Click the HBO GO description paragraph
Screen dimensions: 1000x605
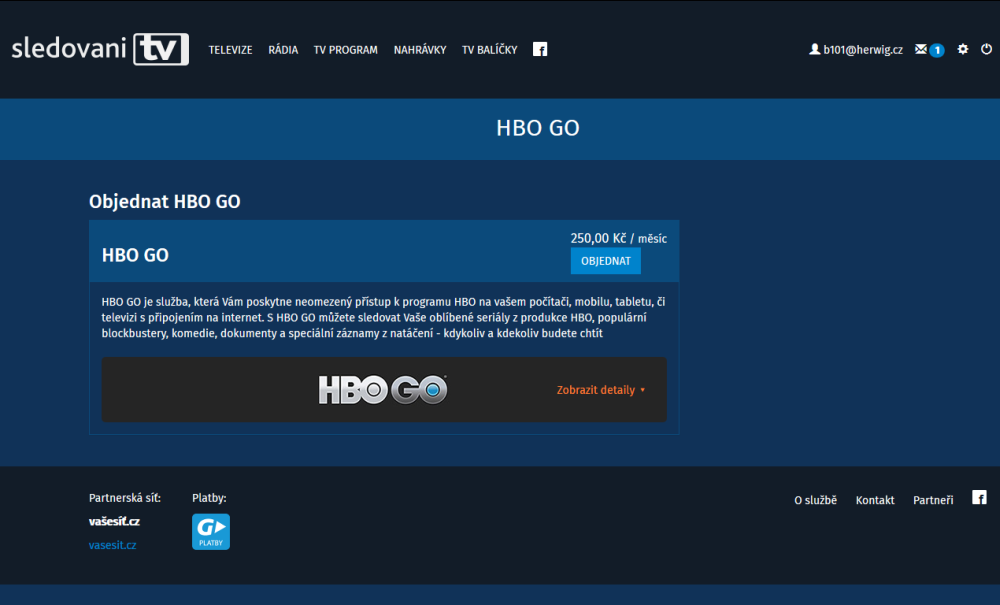point(383,317)
